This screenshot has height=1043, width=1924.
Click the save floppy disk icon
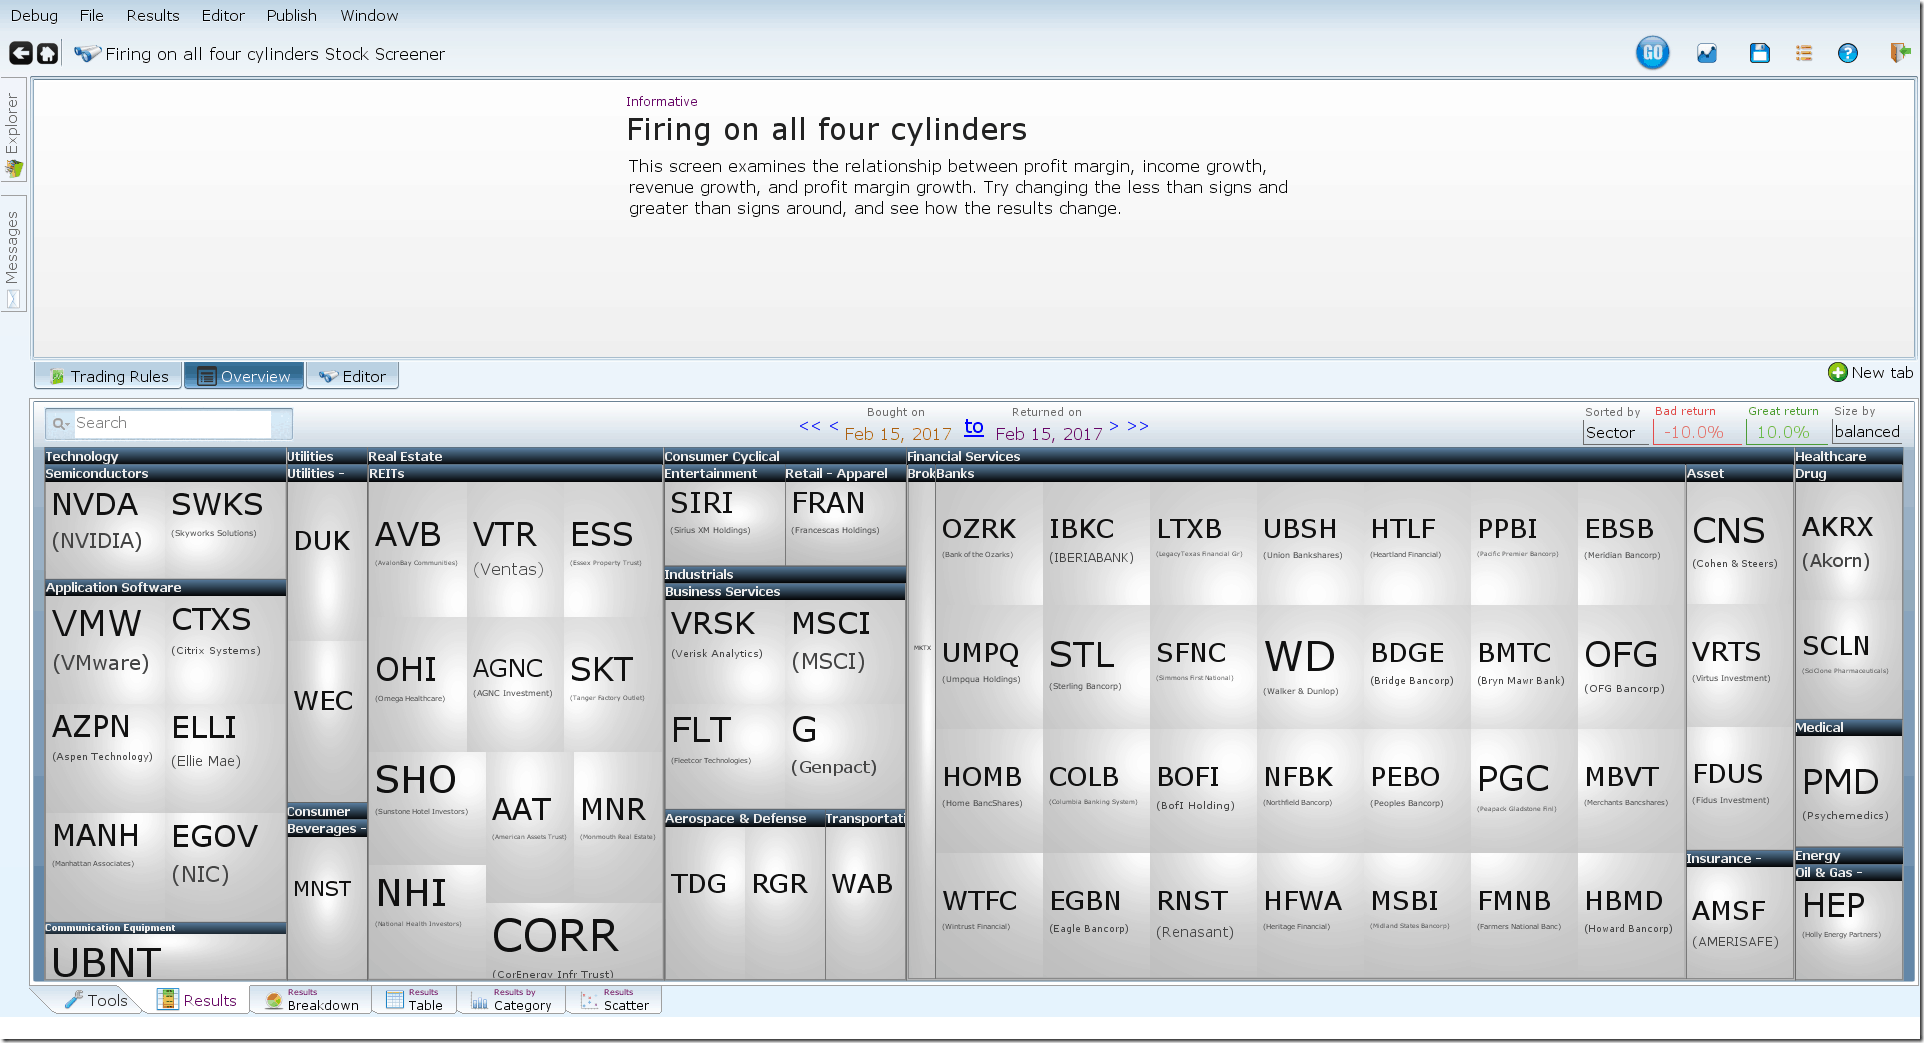click(x=1759, y=54)
